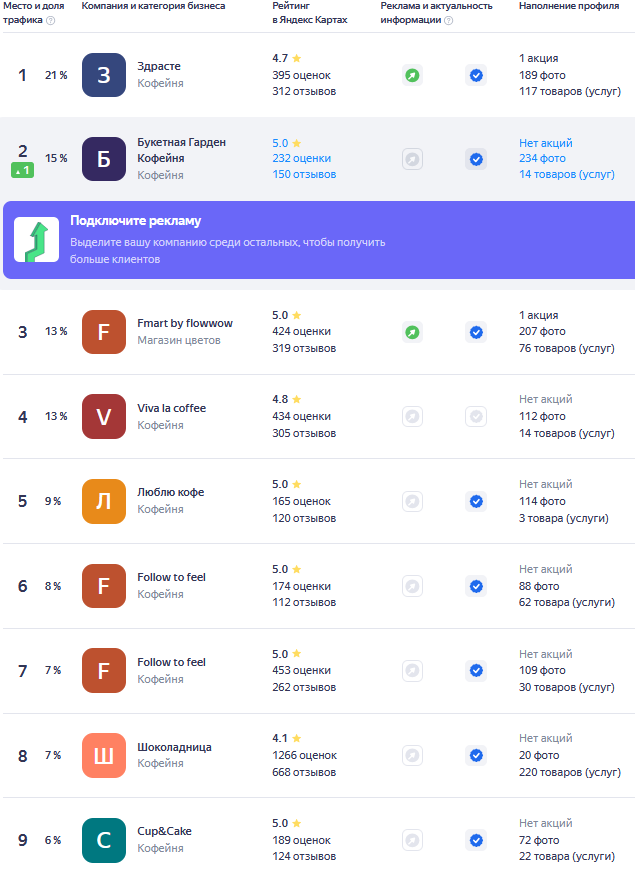This screenshot has height=875, width=635.
Task: Click the Букетная Гарден Кофейня logo icon
Action: (104, 159)
